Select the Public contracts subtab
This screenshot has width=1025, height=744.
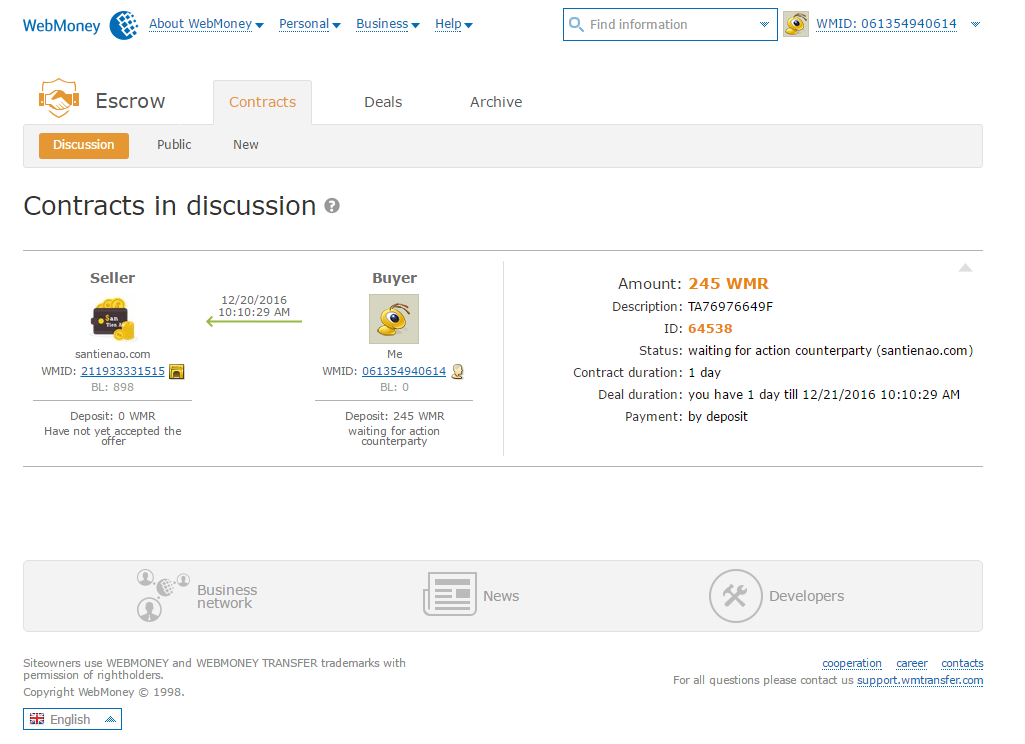[174, 145]
